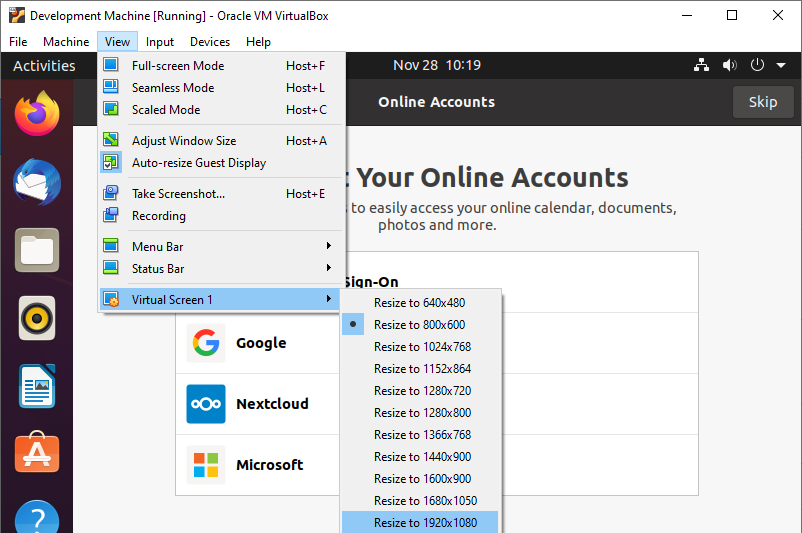
Task: Click the Recording icon
Action: [x=110, y=215]
